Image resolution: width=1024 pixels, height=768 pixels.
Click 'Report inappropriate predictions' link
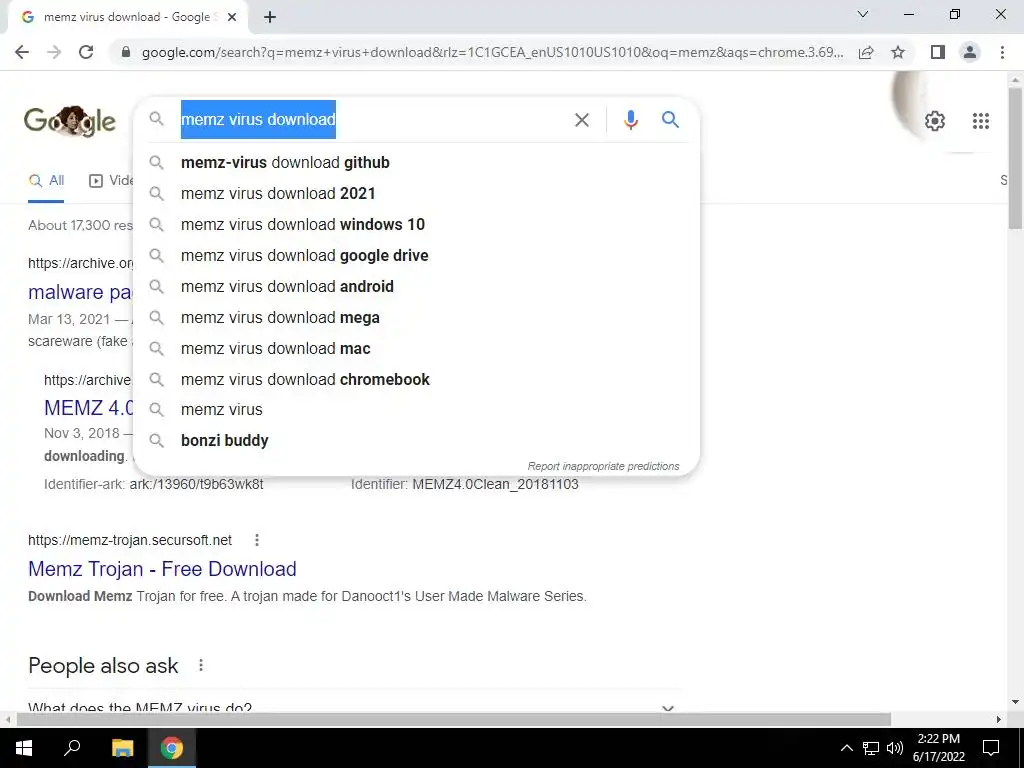click(603, 466)
